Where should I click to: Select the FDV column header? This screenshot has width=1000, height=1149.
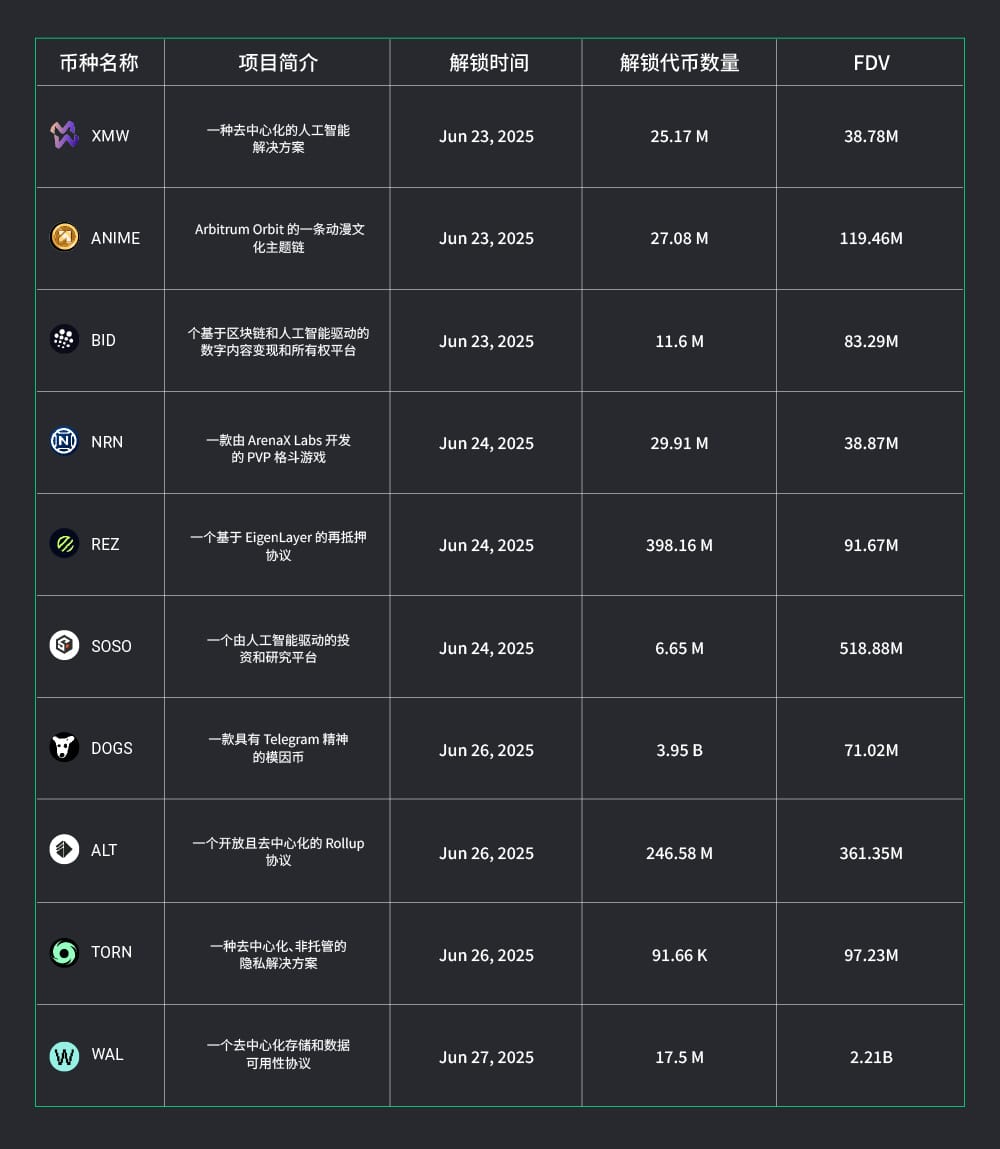(x=871, y=63)
